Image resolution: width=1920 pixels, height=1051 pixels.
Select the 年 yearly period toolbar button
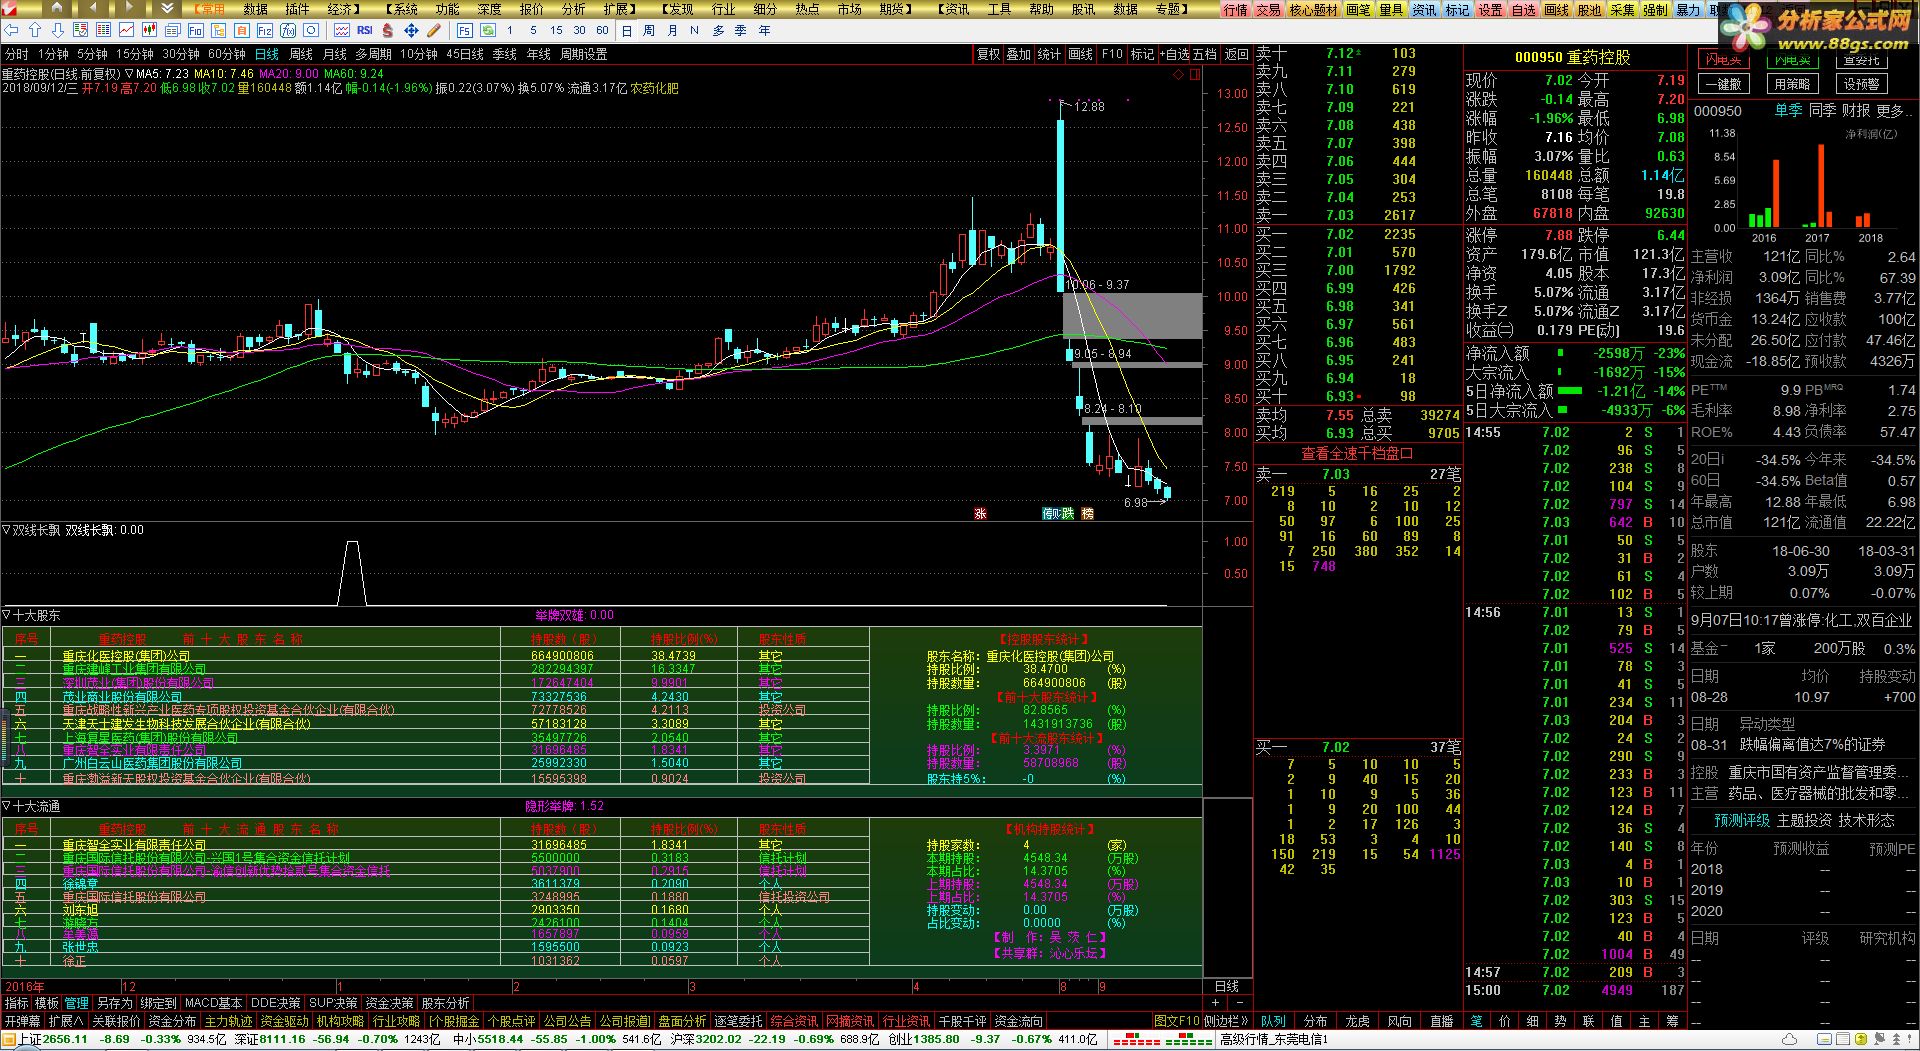tap(764, 30)
